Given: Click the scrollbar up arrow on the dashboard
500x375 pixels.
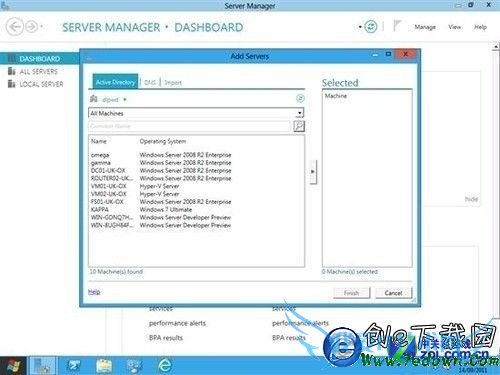Looking at the screenshot, I should click(x=496, y=47).
